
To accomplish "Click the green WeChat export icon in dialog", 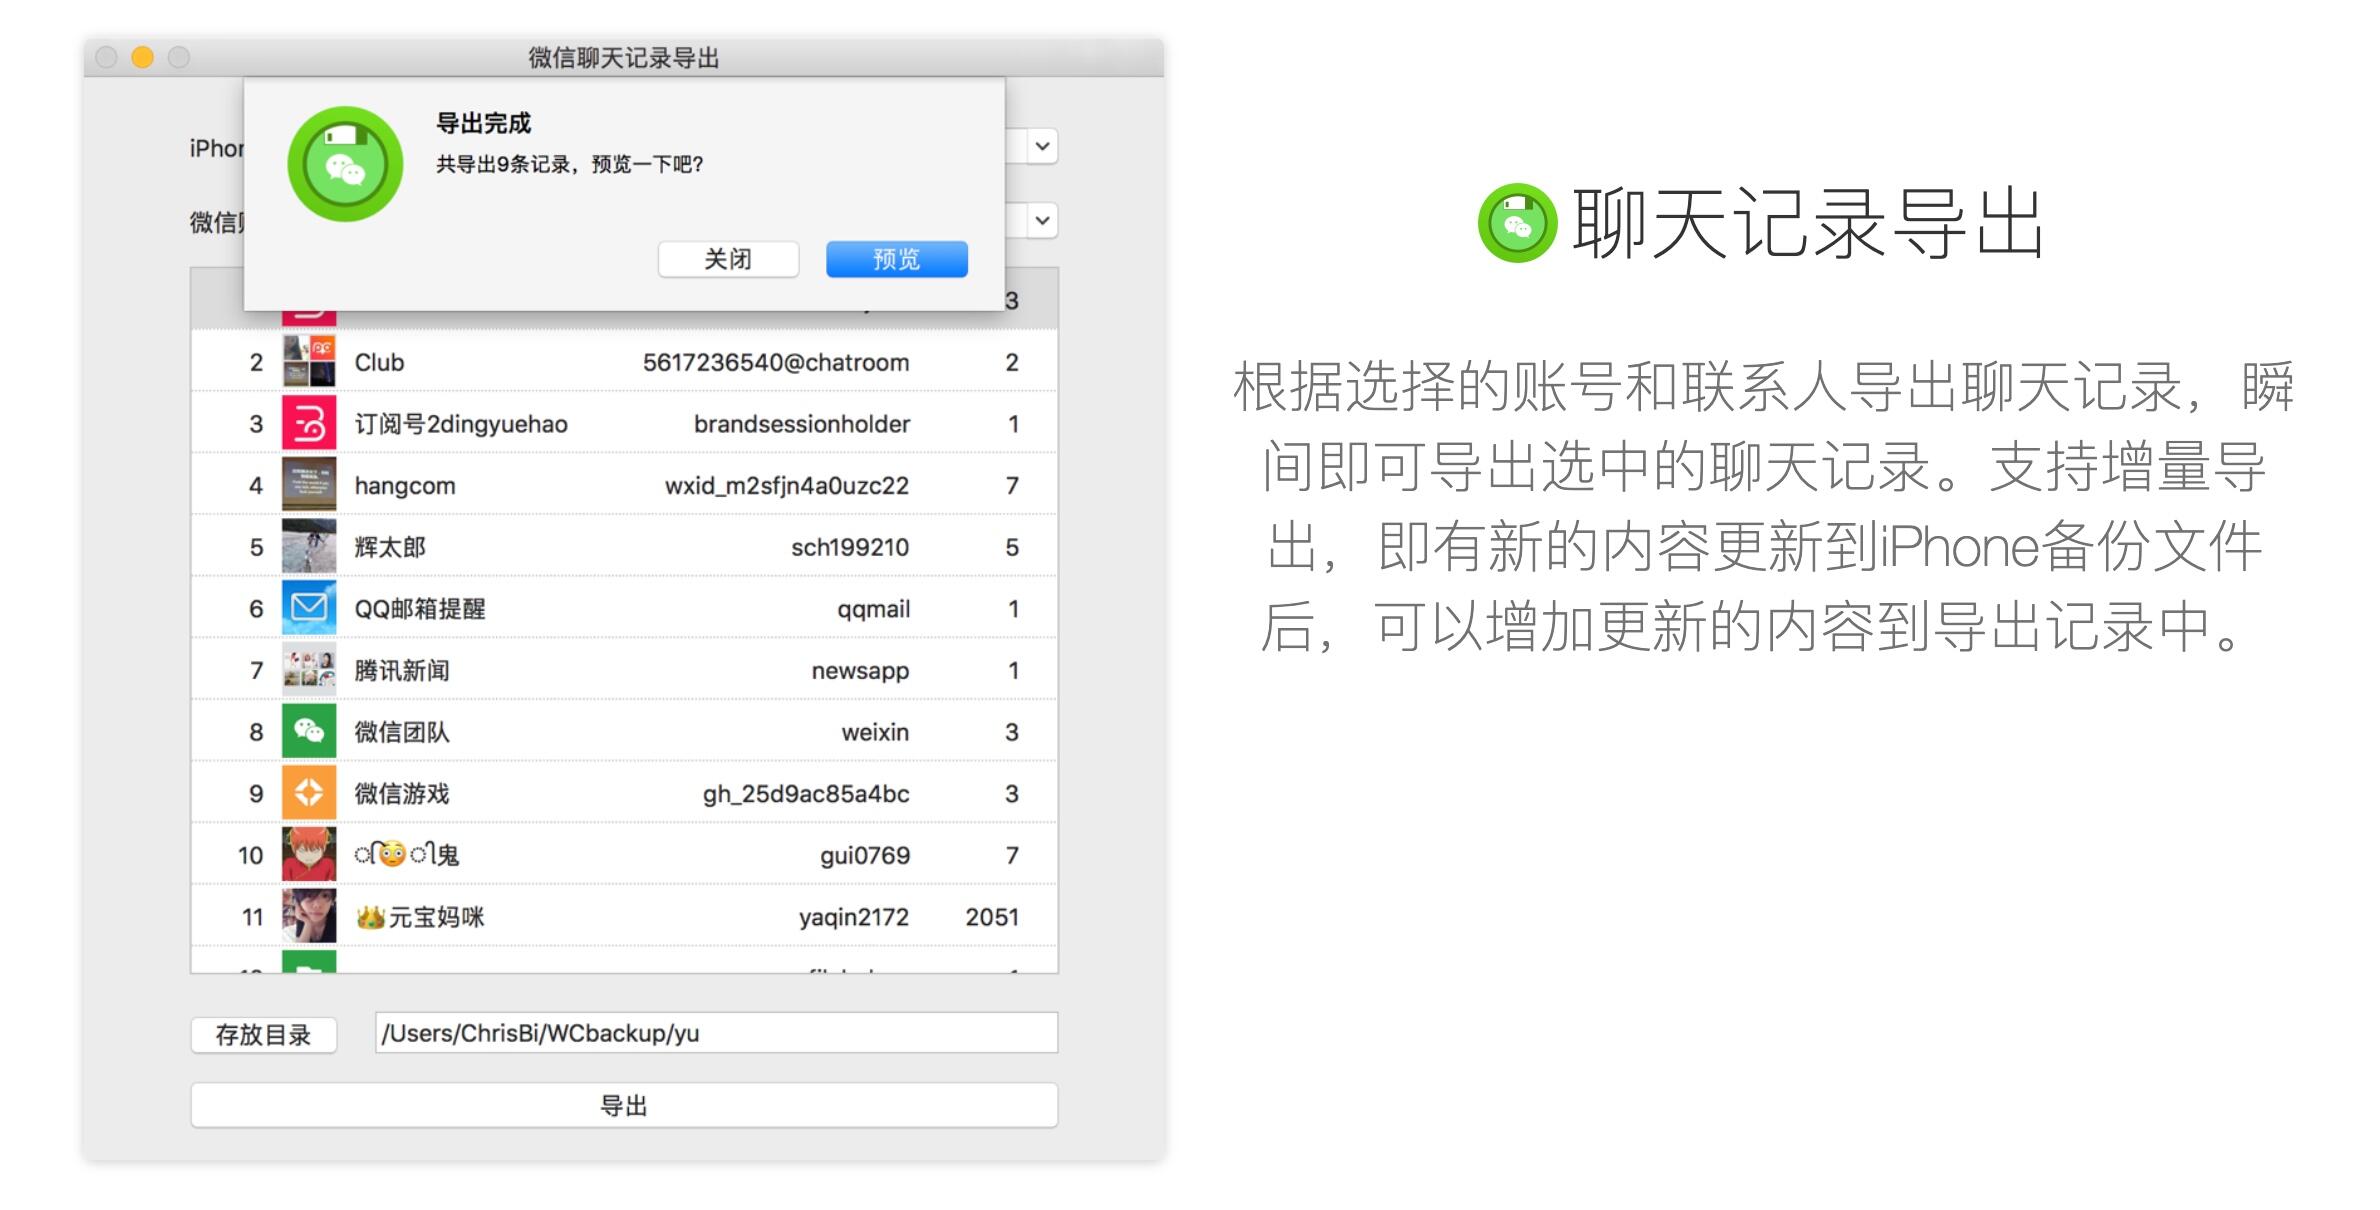I will (345, 164).
